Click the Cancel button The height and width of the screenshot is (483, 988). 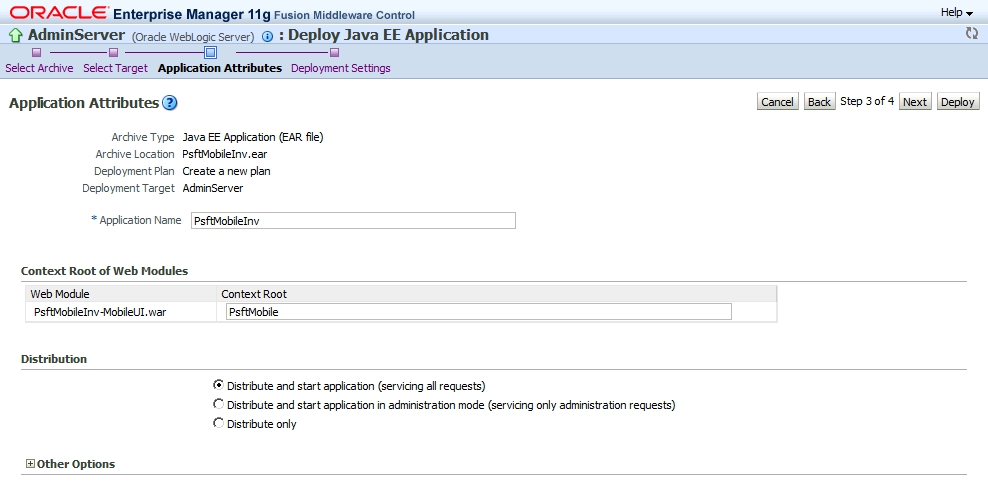pos(778,101)
